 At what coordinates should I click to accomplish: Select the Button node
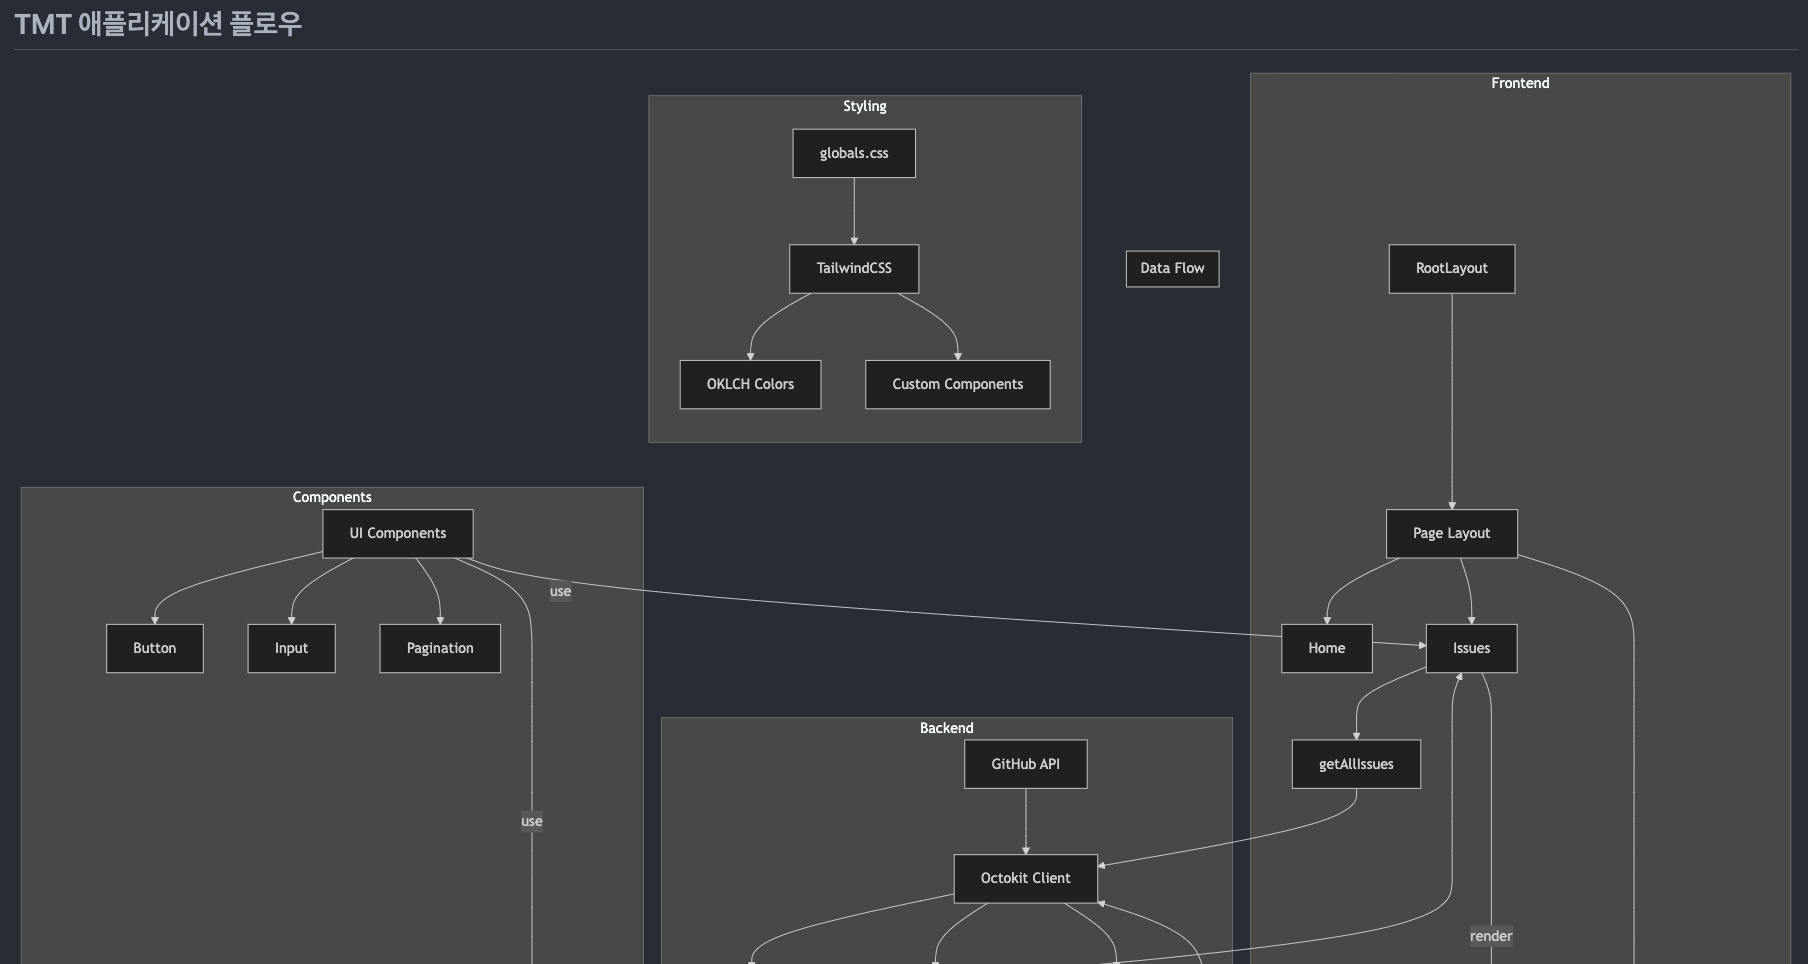click(154, 648)
